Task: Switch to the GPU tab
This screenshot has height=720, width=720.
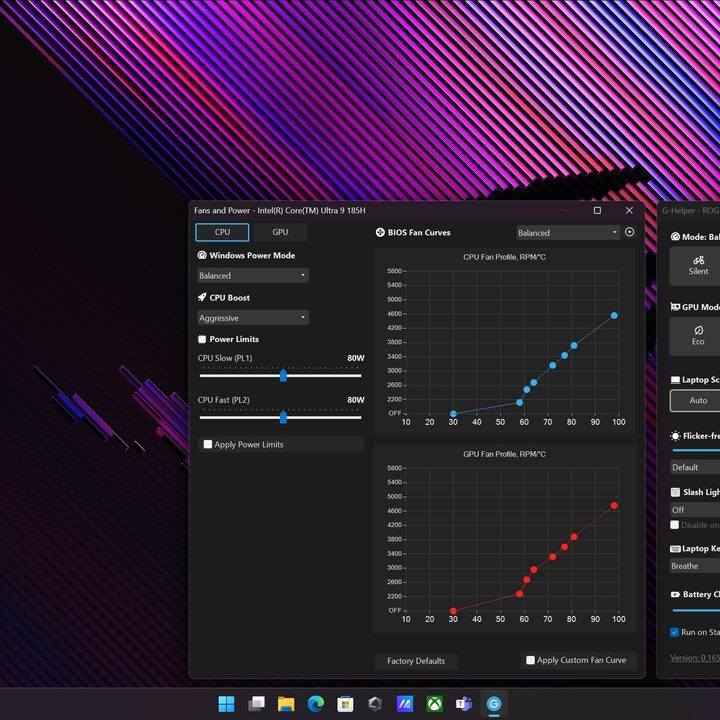Action: [280, 232]
